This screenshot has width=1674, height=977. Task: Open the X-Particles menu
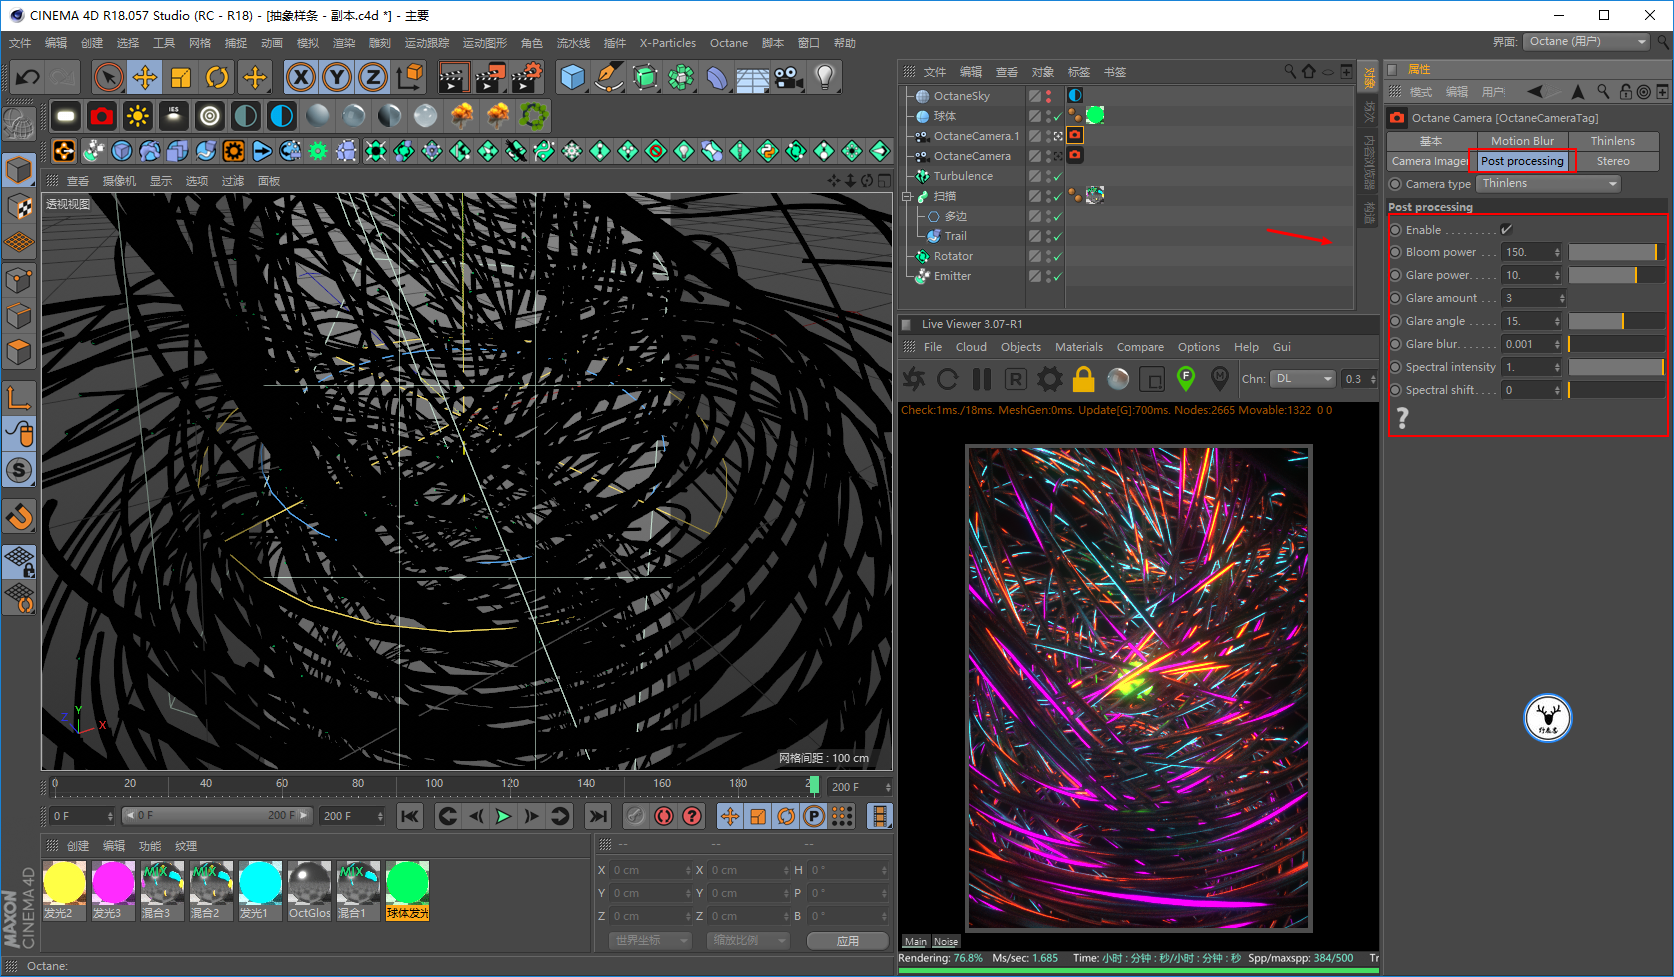click(x=668, y=43)
